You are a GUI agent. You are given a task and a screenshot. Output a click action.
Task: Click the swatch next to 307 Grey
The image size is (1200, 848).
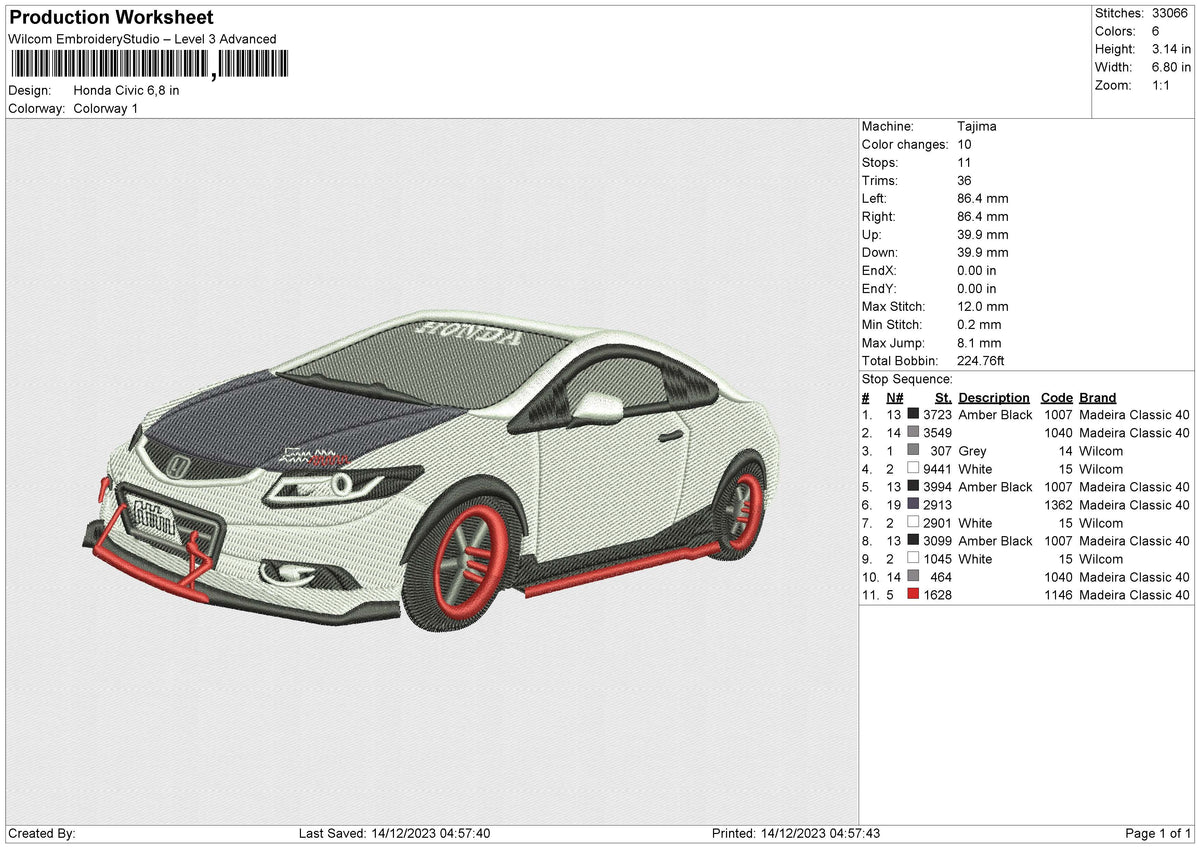[x=913, y=451]
